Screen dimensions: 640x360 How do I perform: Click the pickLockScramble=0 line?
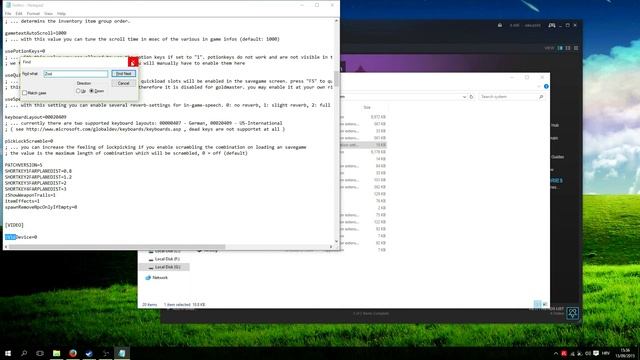pyautogui.click(x=29, y=141)
